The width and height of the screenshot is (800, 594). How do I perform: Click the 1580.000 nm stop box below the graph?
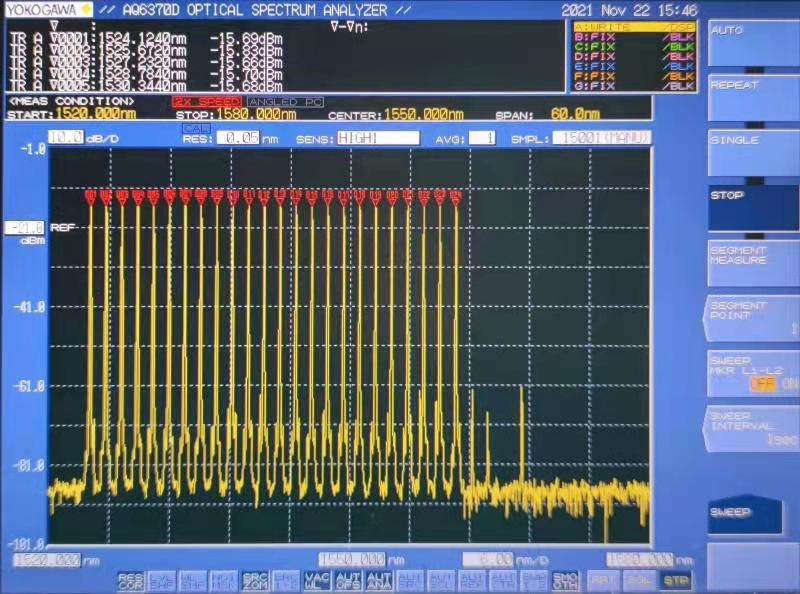[x=640, y=560]
